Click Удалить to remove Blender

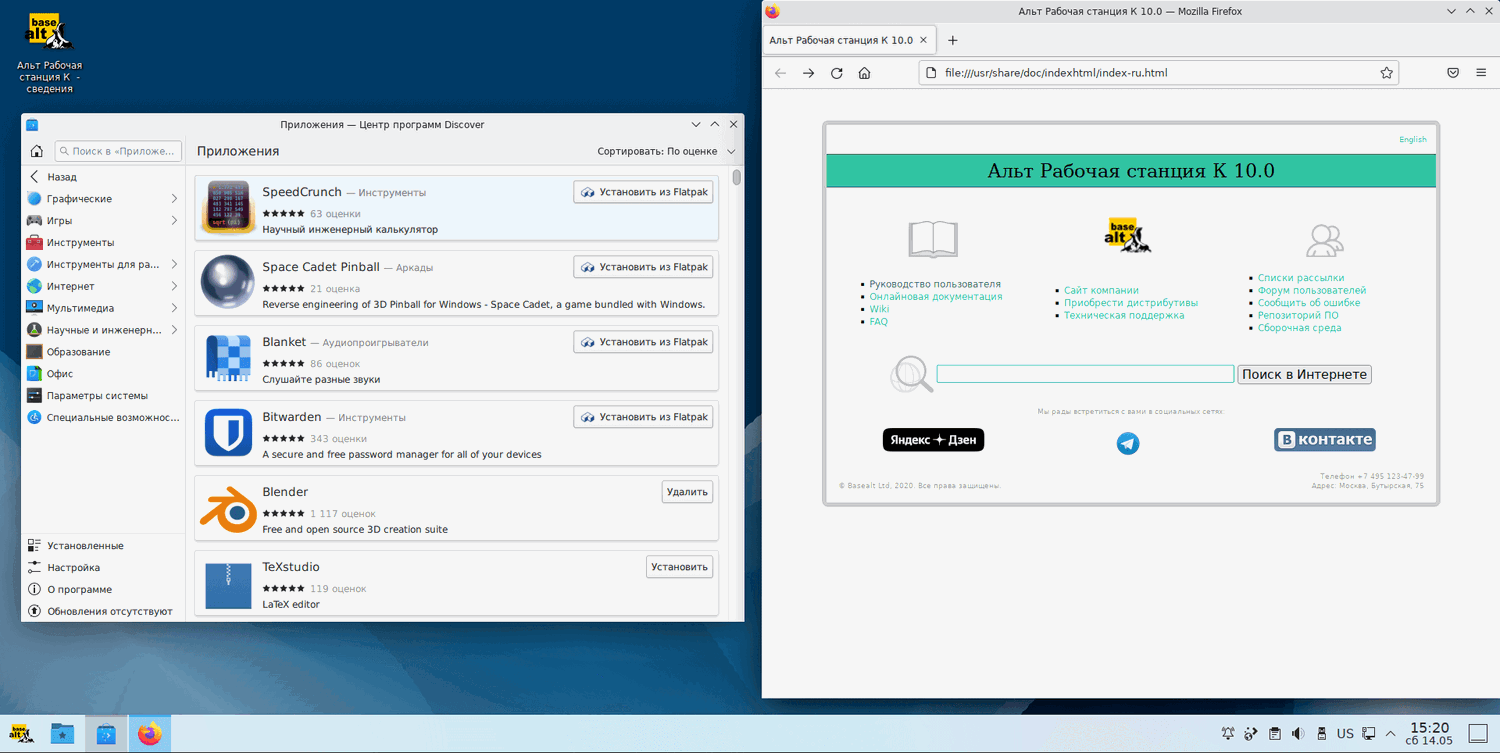[687, 492]
